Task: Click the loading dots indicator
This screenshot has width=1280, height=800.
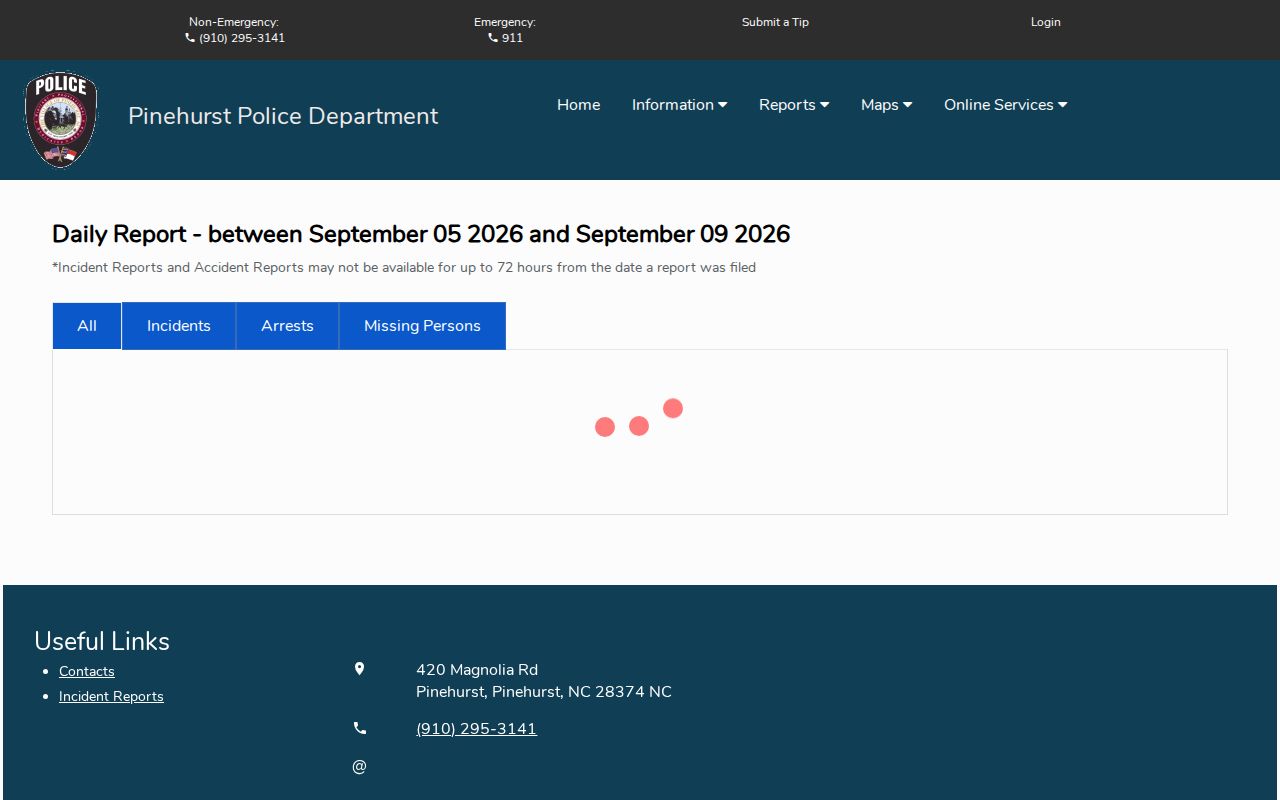Action: pos(639,418)
